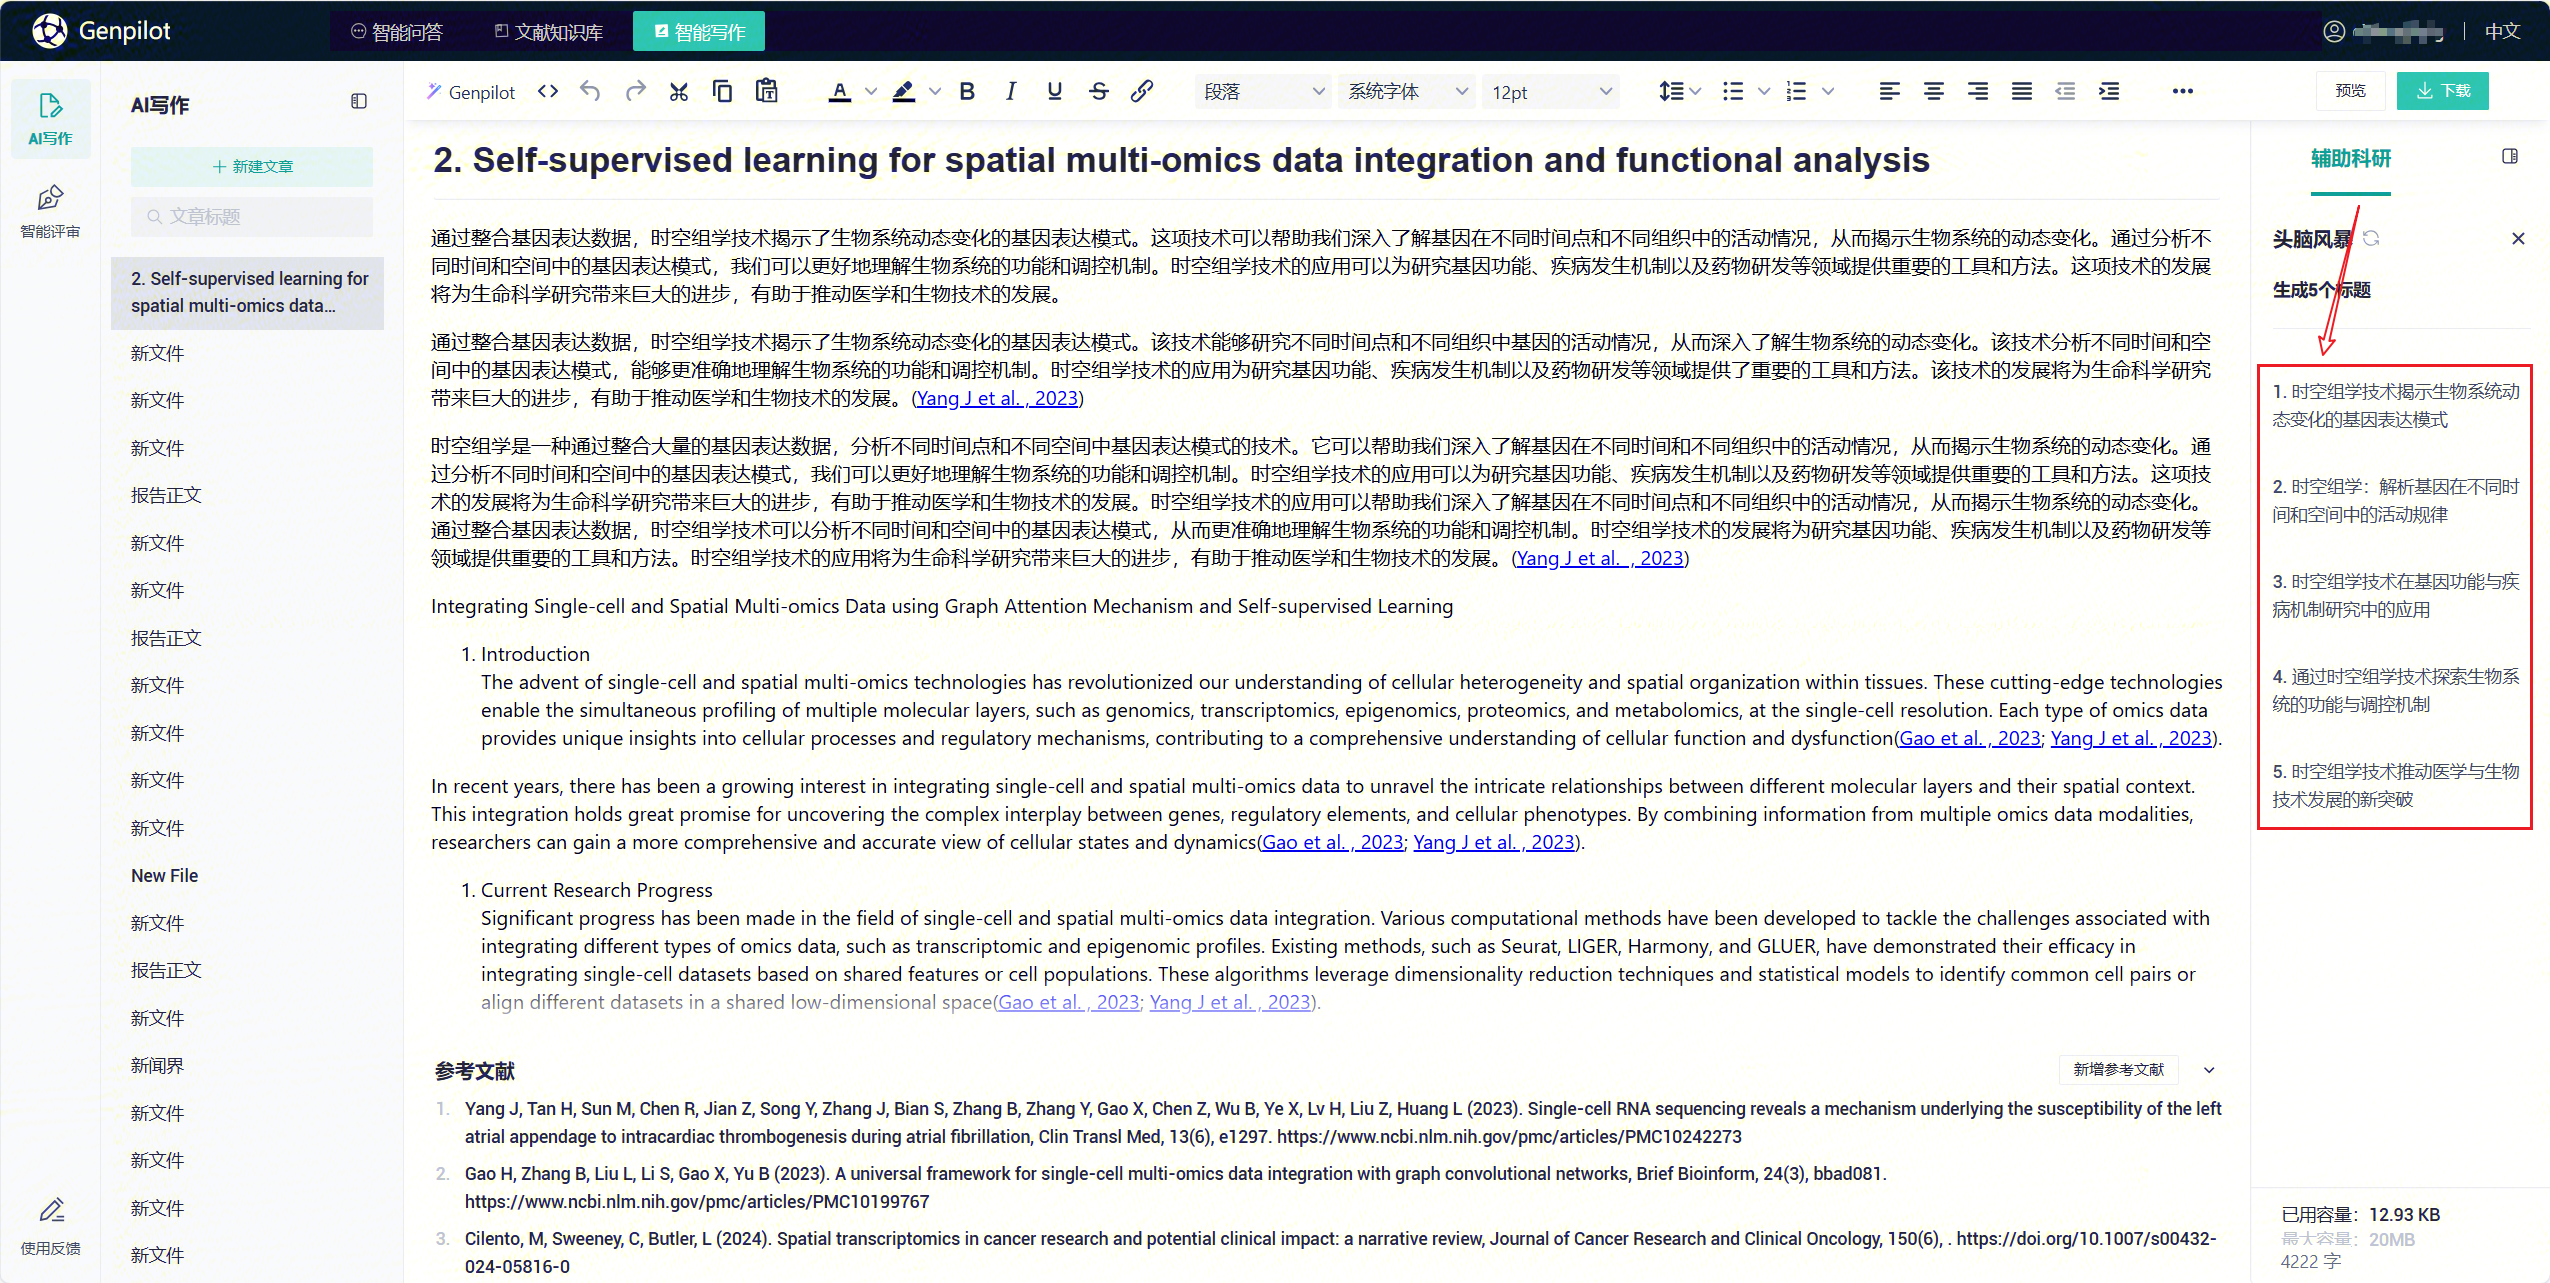
Task: Close the 头脑风暴 panel
Action: (2518, 239)
